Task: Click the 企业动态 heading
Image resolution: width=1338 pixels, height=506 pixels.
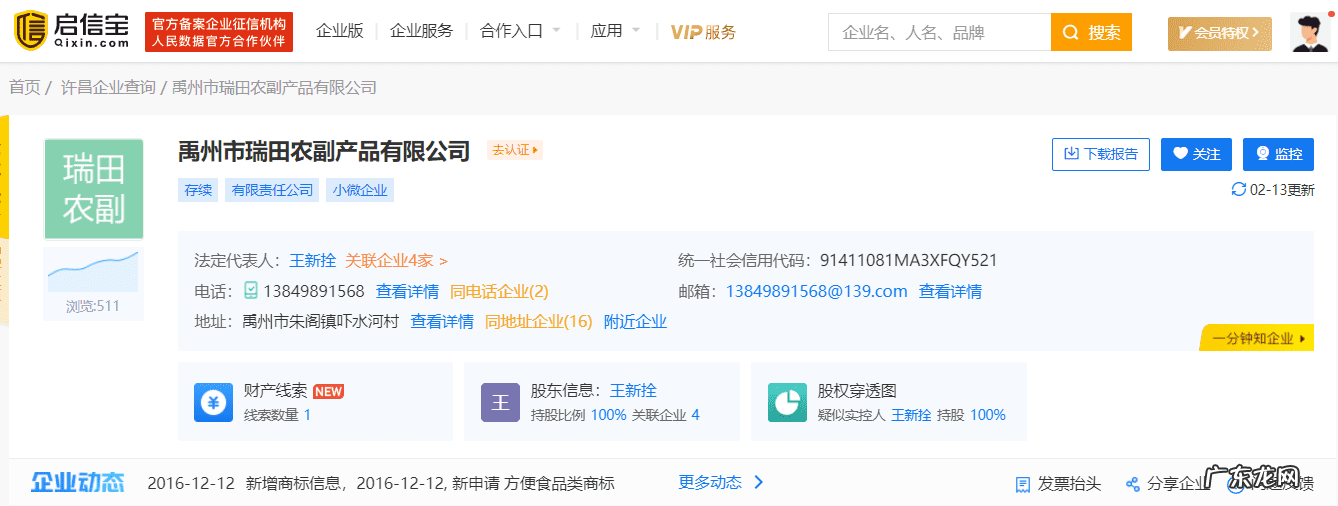Action: coord(78,483)
